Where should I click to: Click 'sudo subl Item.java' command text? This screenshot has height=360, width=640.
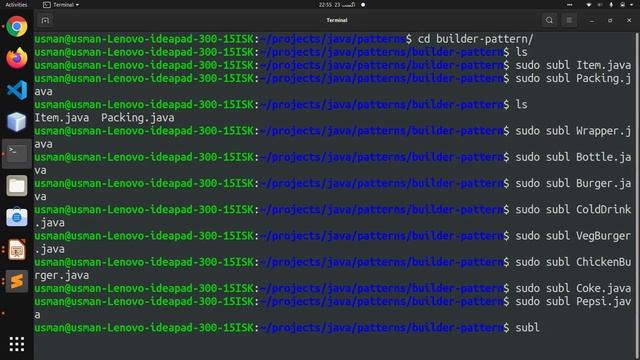click(x=573, y=65)
